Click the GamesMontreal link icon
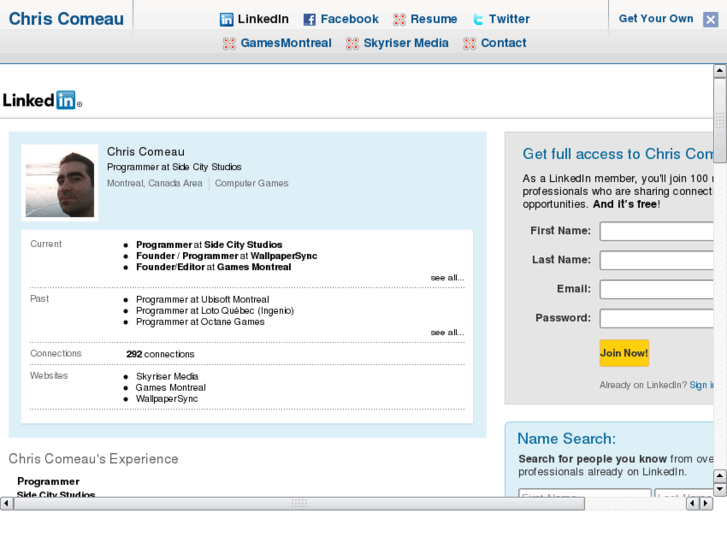The image size is (727, 545). coord(229,44)
